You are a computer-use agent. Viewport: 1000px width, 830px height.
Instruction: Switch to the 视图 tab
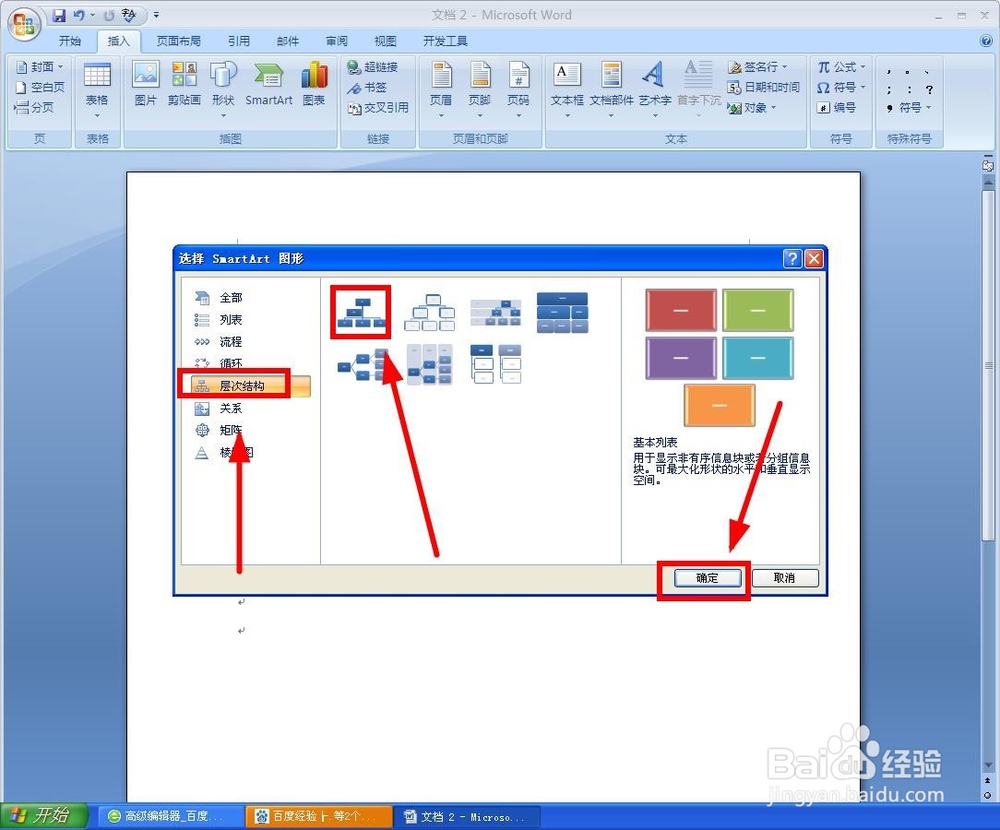pos(385,41)
